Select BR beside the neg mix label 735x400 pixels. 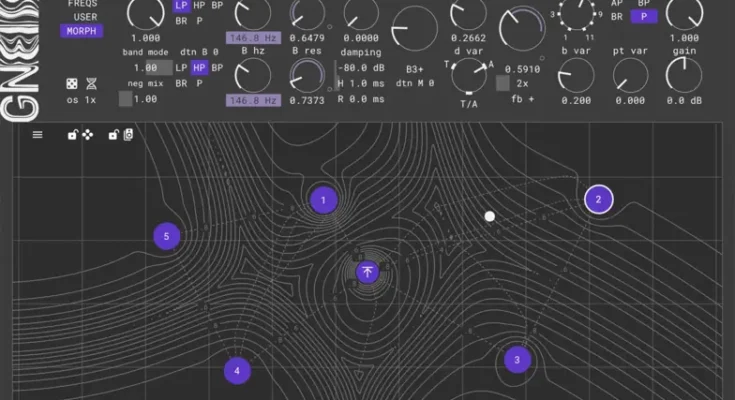click(181, 83)
